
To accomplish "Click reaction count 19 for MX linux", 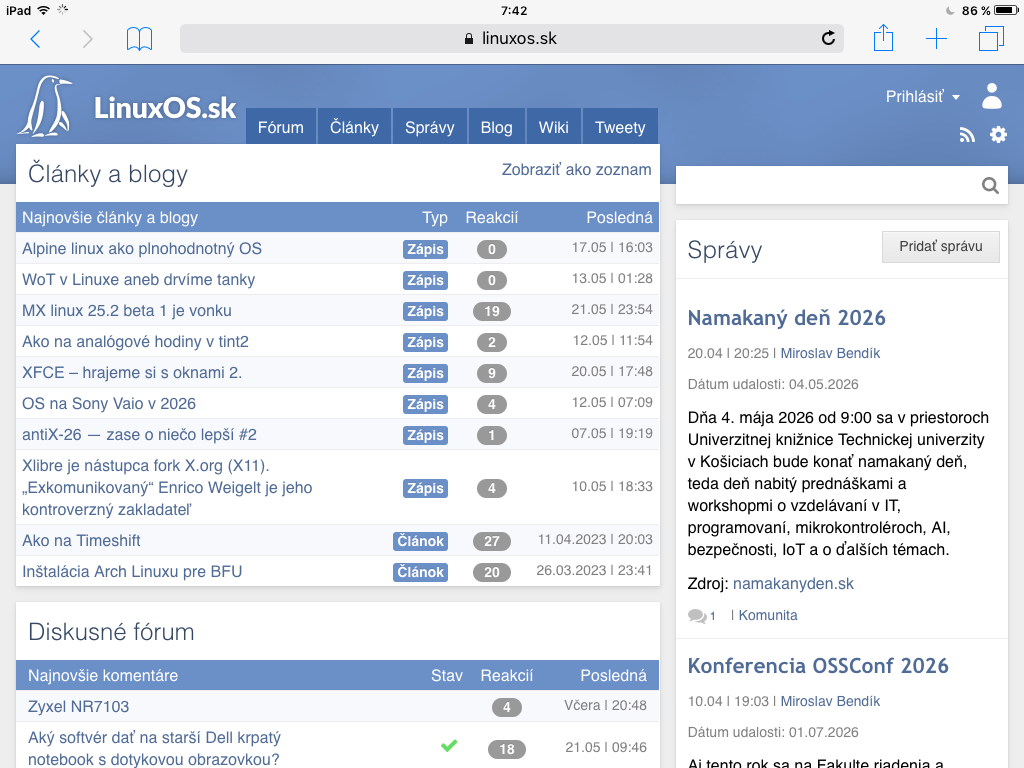I will (x=492, y=312).
